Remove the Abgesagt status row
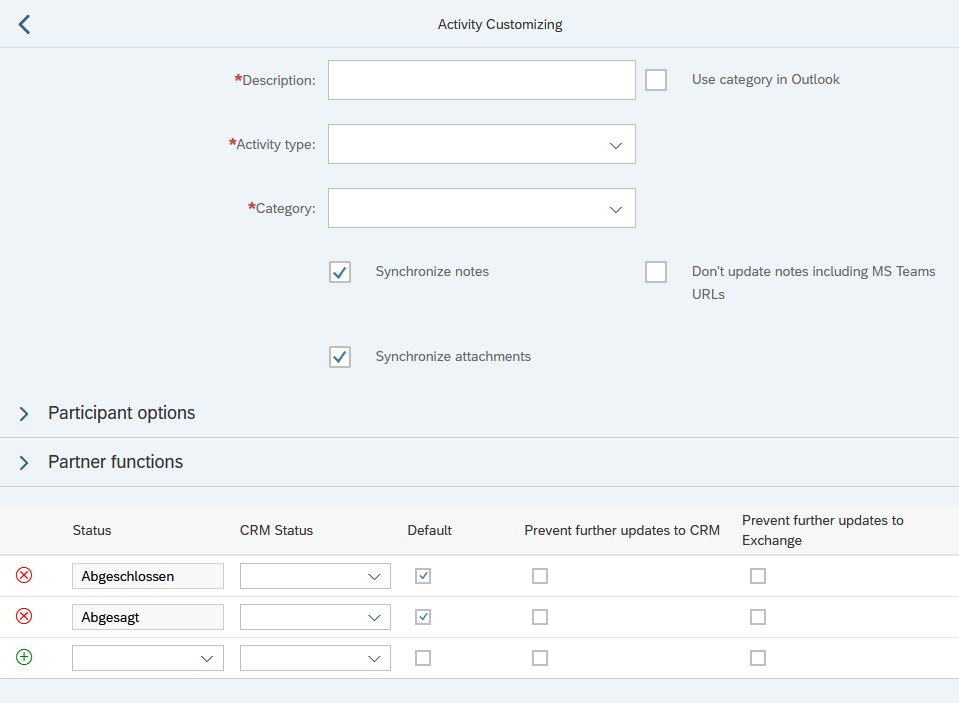959x703 pixels. 24,616
